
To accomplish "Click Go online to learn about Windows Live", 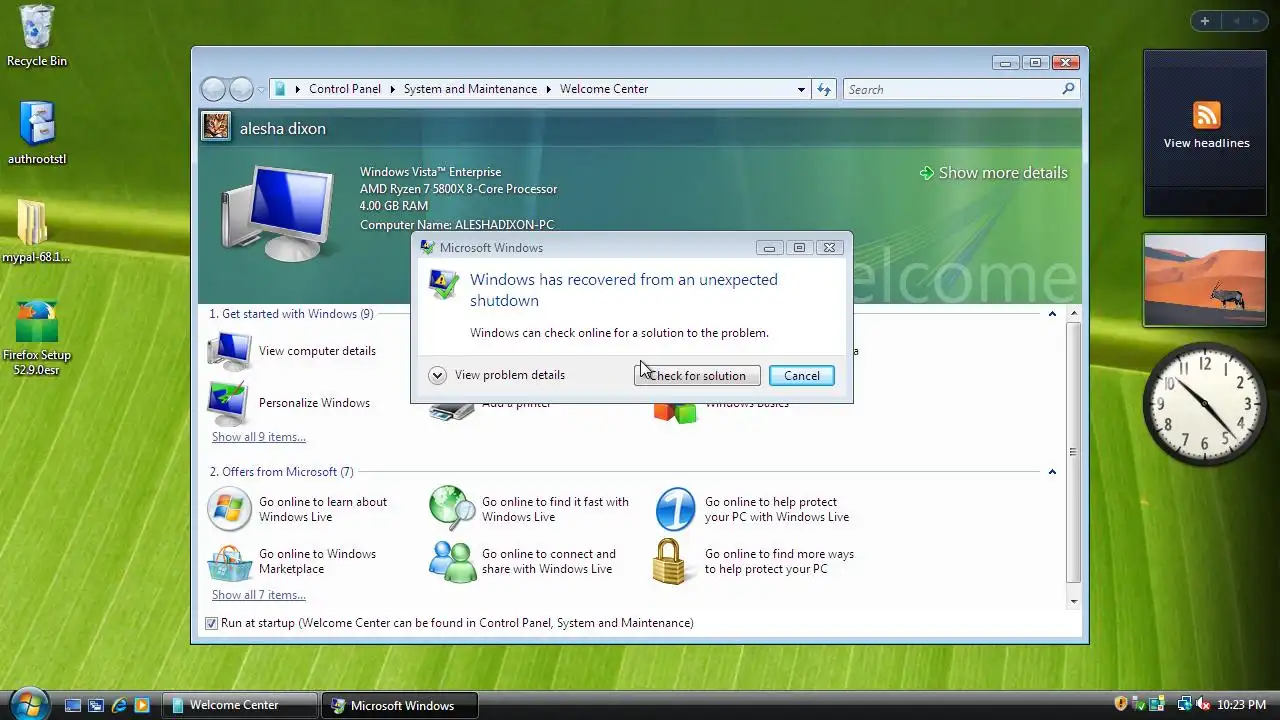I will tap(323, 509).
